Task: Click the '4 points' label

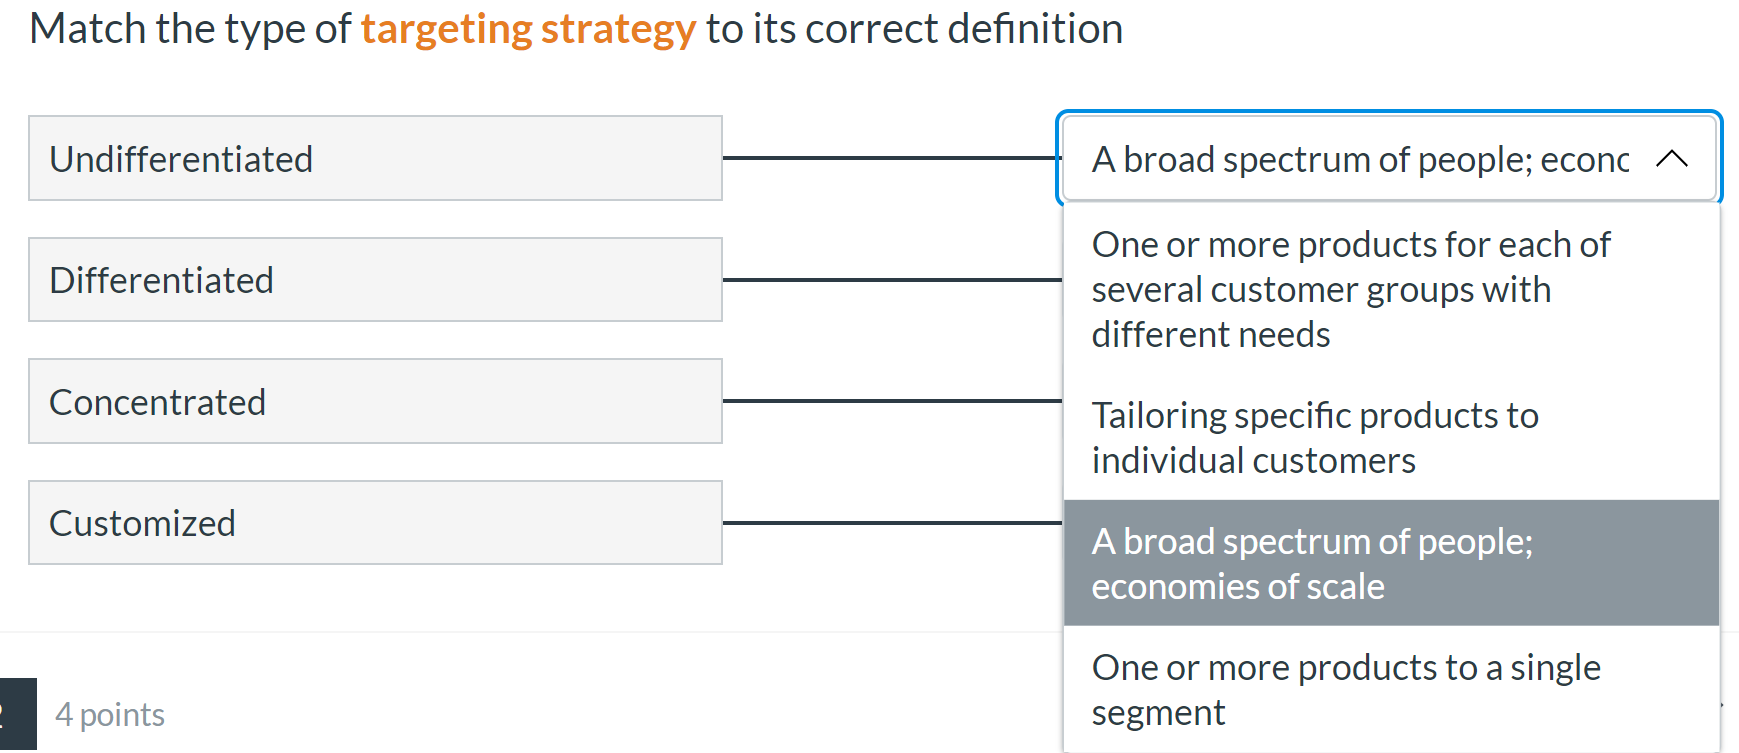Action: click(x=110, y=714)
